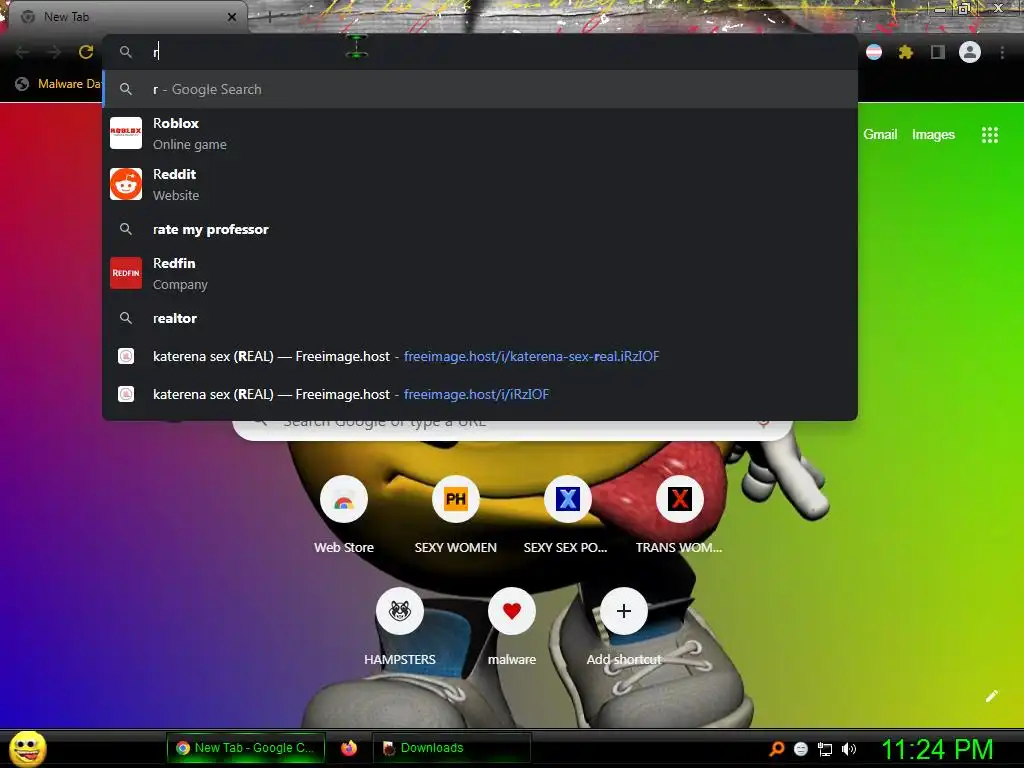
Task: Go back with the back arrow
Action: point(22,52)
